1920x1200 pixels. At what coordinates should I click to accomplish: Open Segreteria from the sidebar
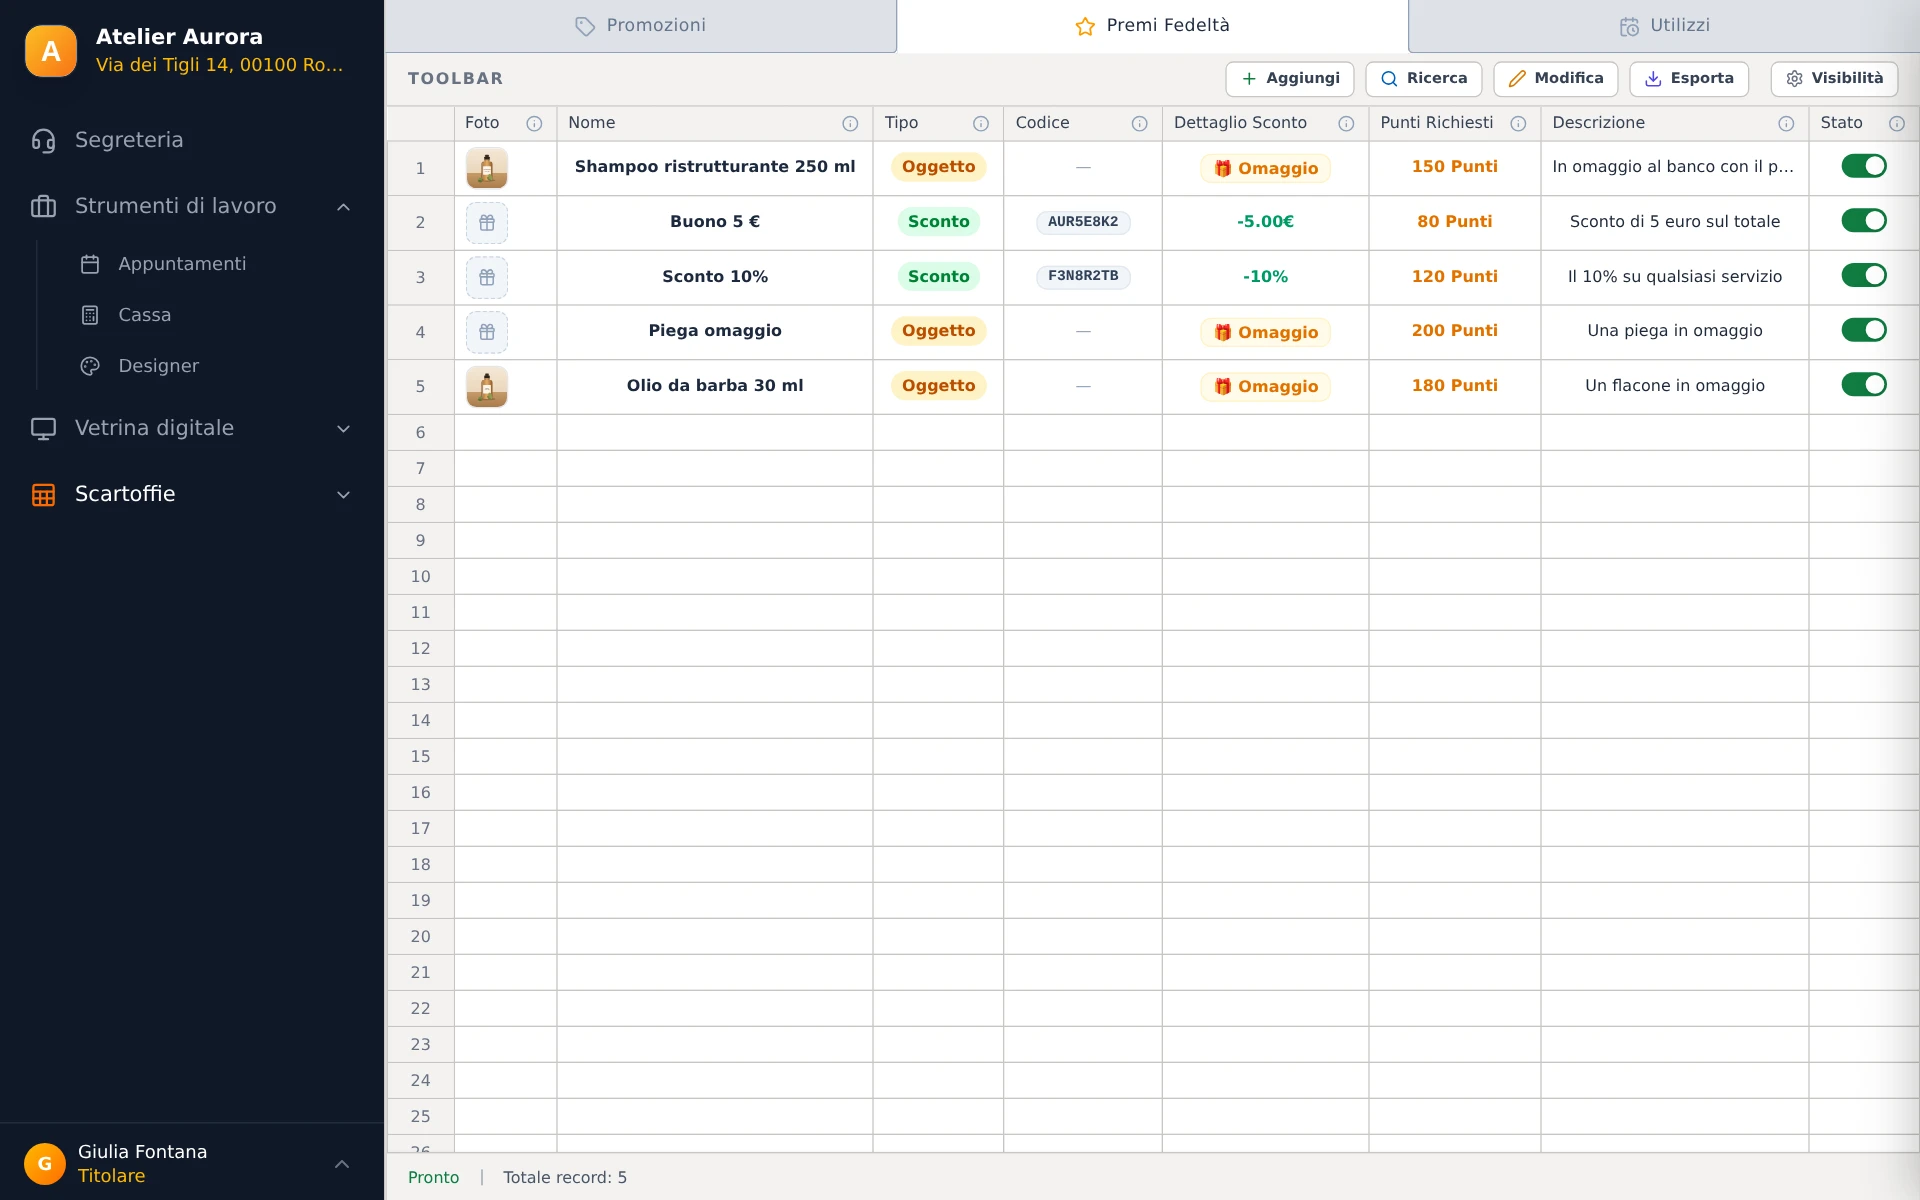tap(192, 140)
